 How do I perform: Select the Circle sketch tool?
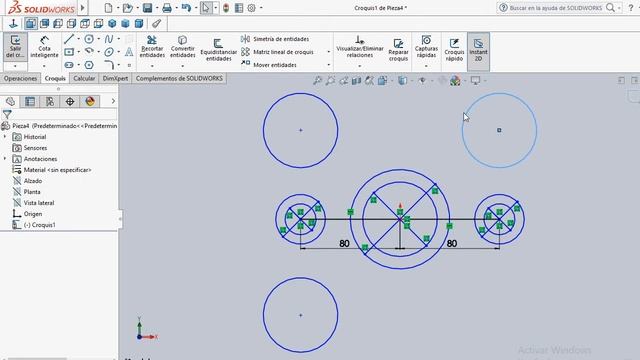[89, 39]
